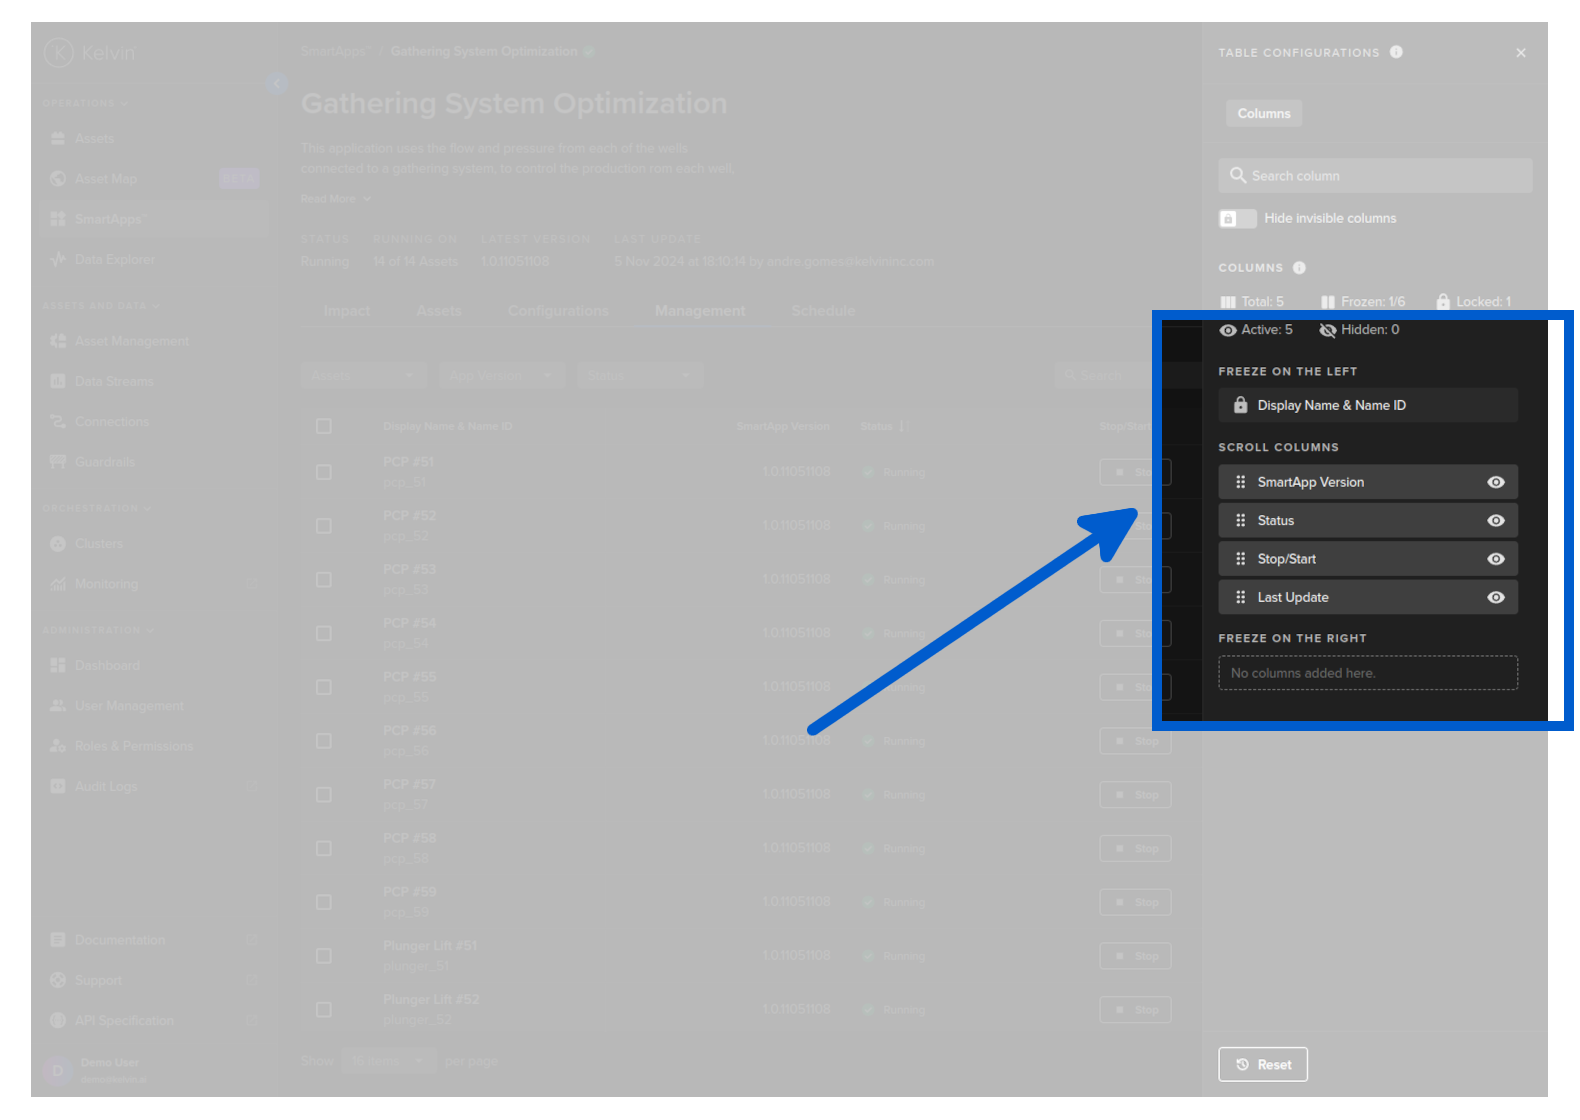The height and width of the screenshot is (1120, 1580).
Task: Select the Columns tab
Action: [1263, 114]
